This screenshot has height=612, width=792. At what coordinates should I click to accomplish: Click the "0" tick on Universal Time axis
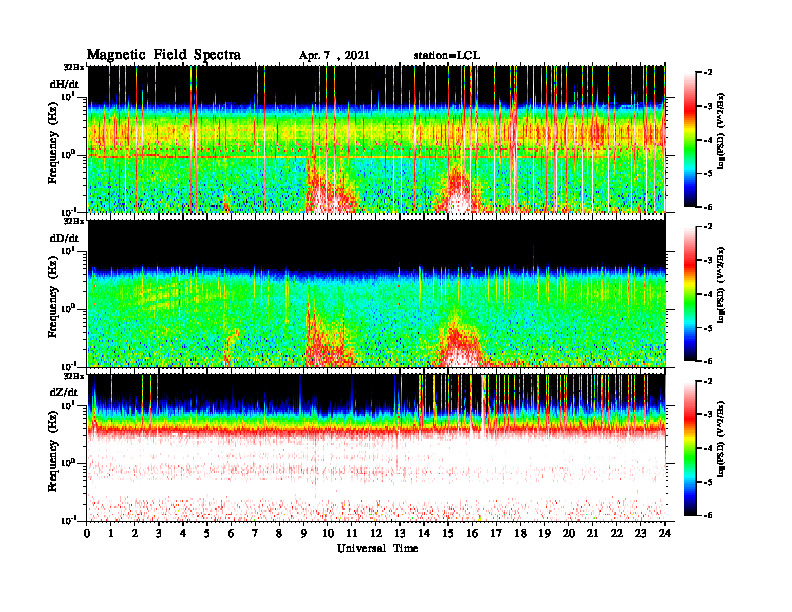click(x=87, y=534)
